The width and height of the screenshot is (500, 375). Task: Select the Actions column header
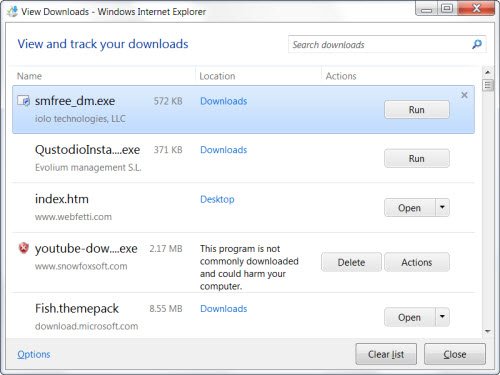click(x=341, y=76)
